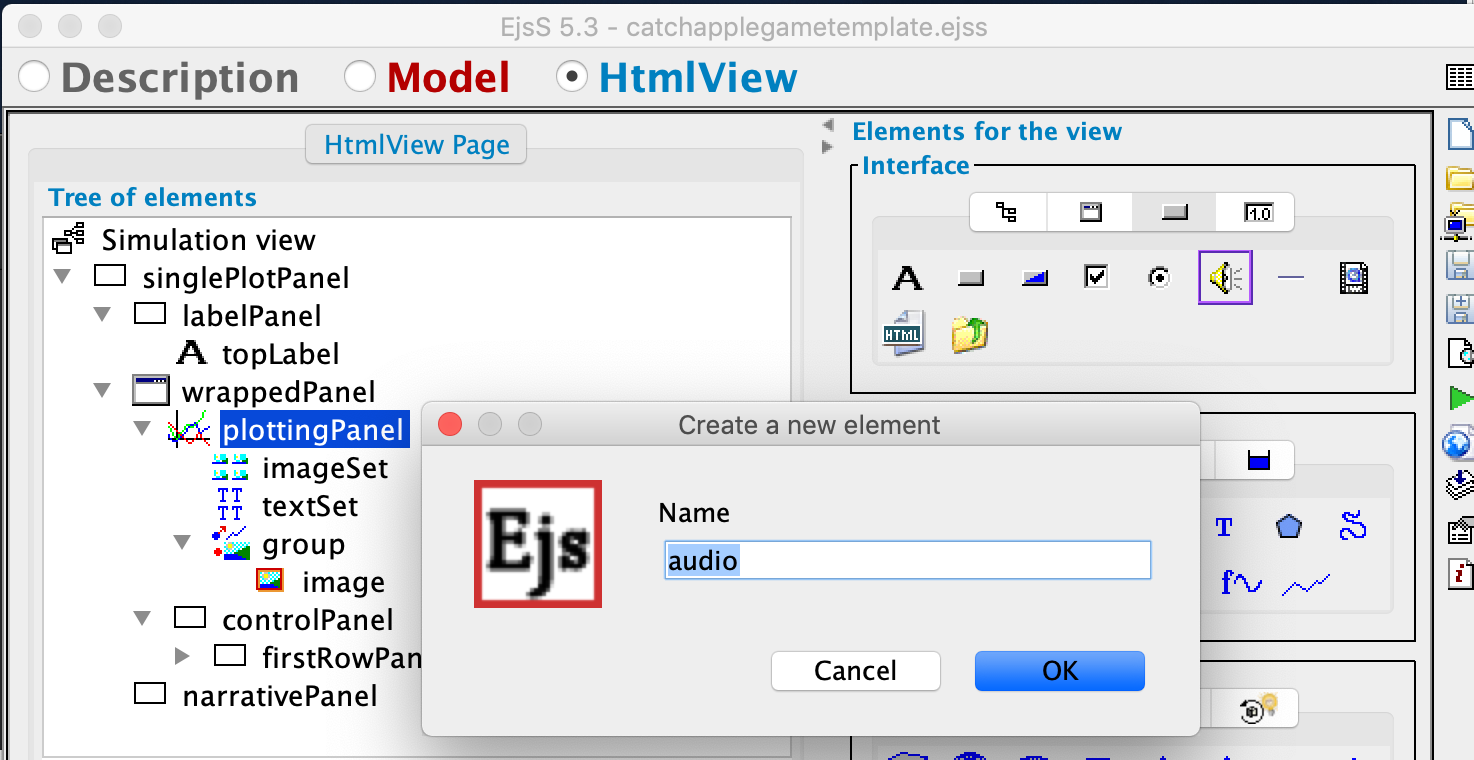Collapse the wrappedPanel tree node

[x=102, y=391]
